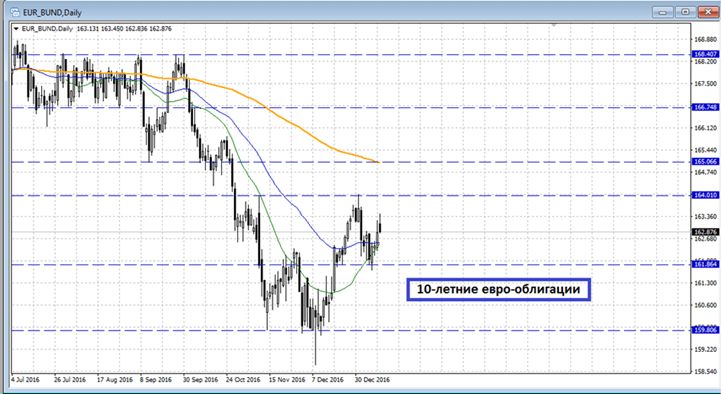Select the 166.748 horizontal level label
Viewport: 721px width, 395px height.
tap(705, 107)
